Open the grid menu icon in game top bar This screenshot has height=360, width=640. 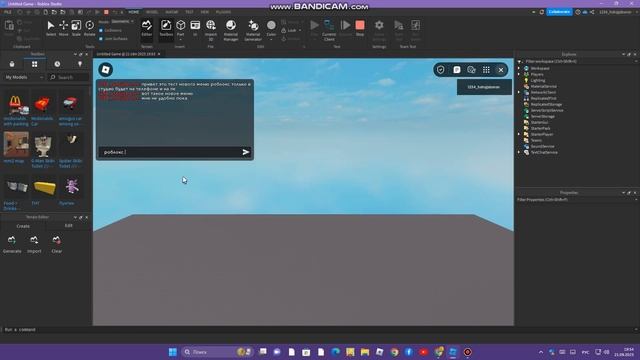pyautogui.click(x=486, y=70)
